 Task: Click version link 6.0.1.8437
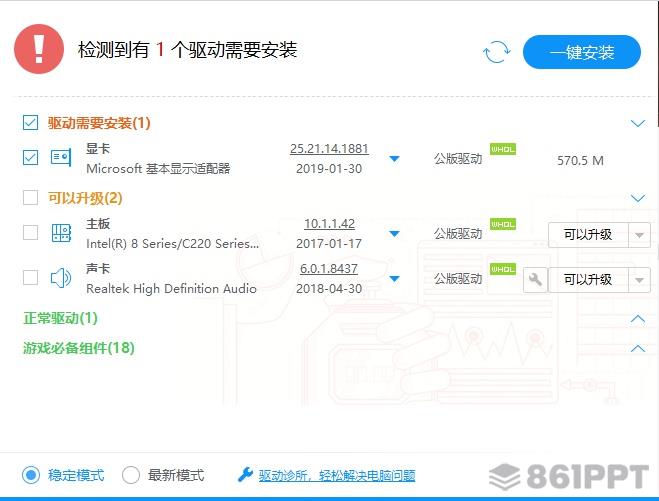coord(329,269)
